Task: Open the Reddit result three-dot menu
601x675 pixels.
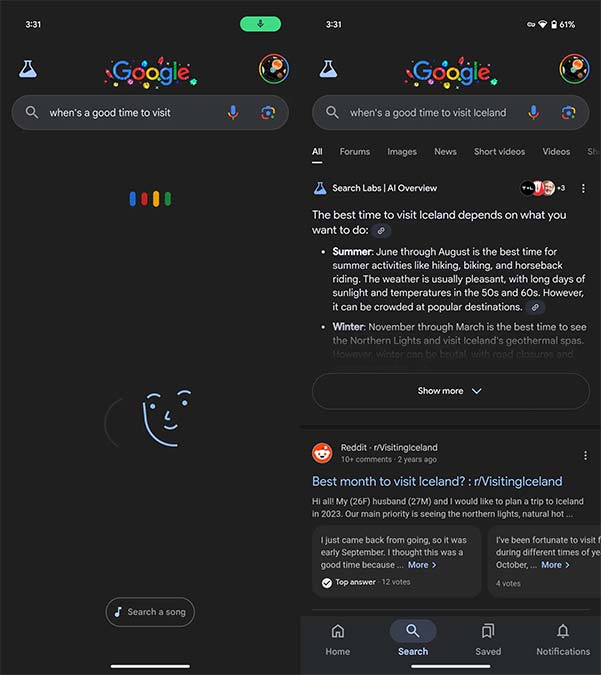Action: pyautogui.click(x=585, y=455)
